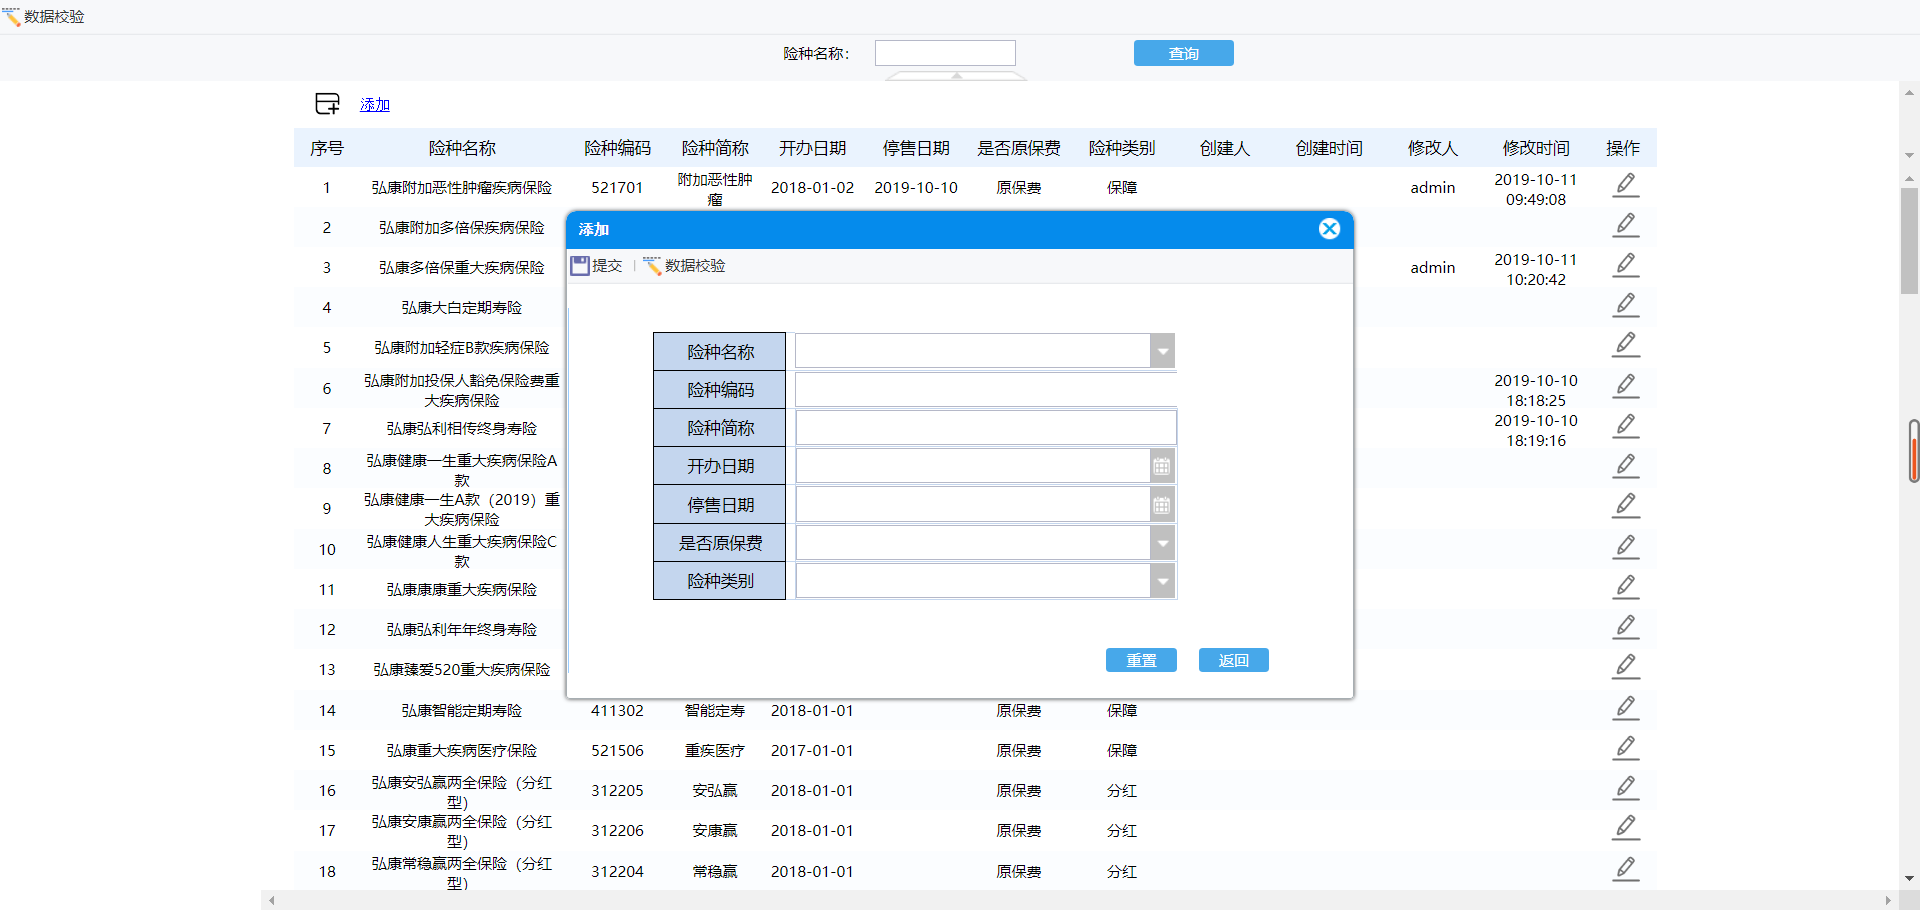
Task: Edit row 13 弘康臻爱520重大疾病保险
Action: [x=1626, y=668]
